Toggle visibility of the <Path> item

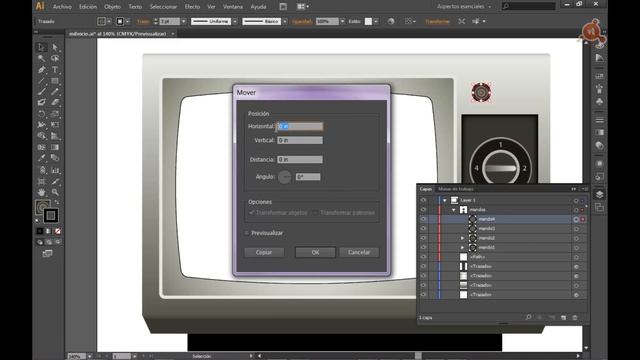pos(423,257)
